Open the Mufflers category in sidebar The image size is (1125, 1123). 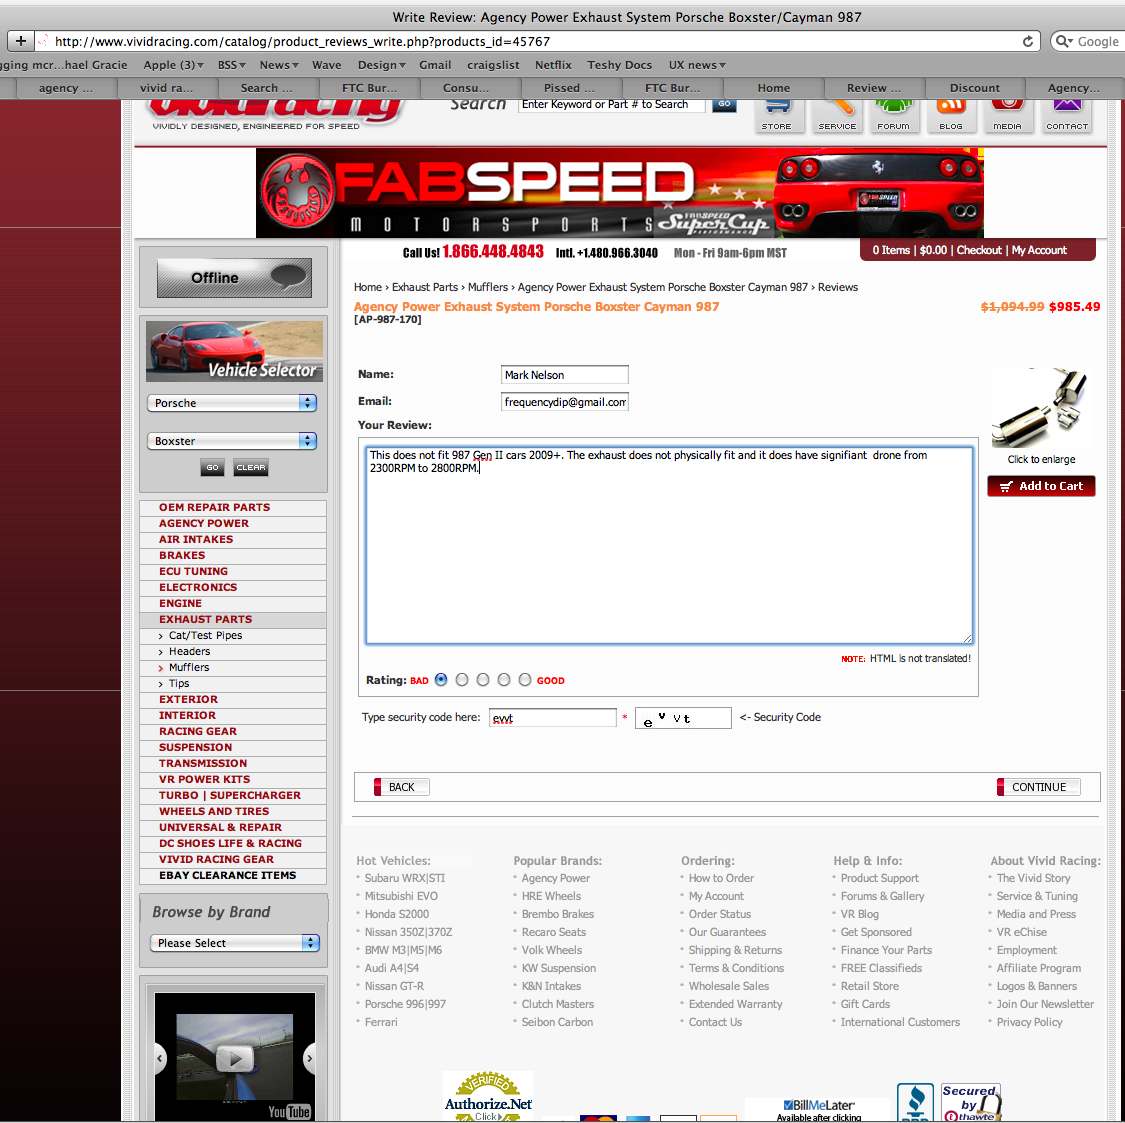189,667
